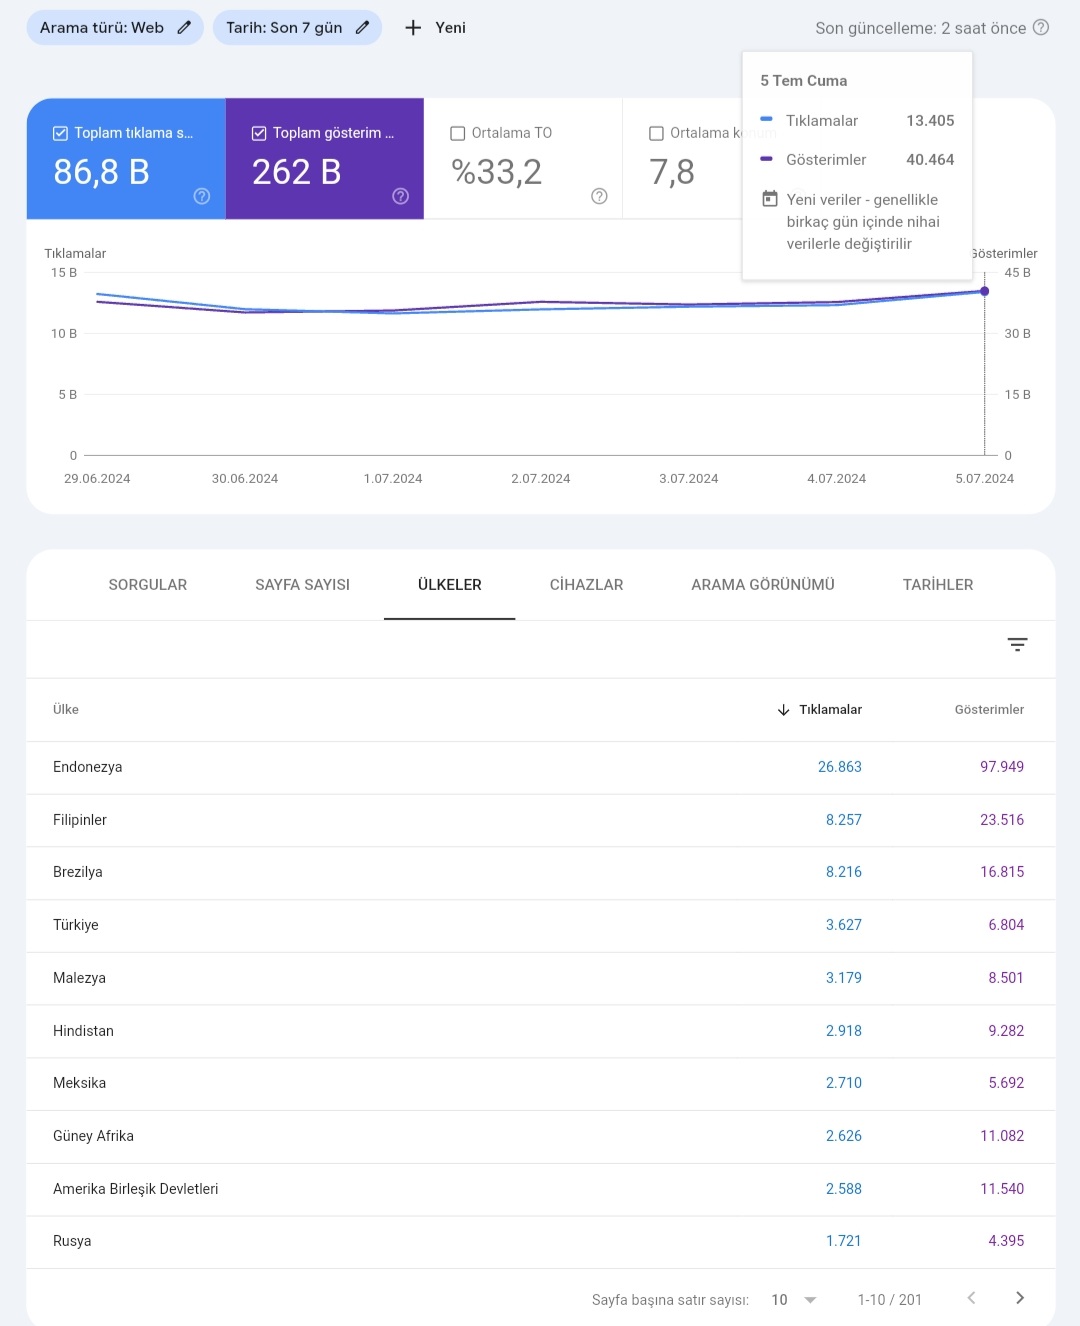The image size is (1080, 1326).
Task: Switch to the SAYFA SAYISI tab
Action: pos(302,585)
